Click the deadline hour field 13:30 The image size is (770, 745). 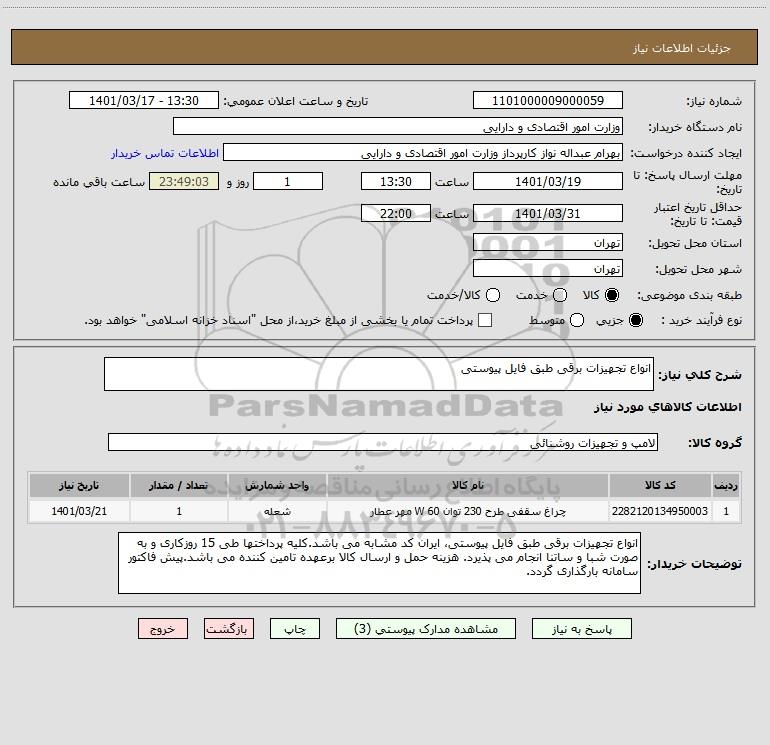[396, 181]
